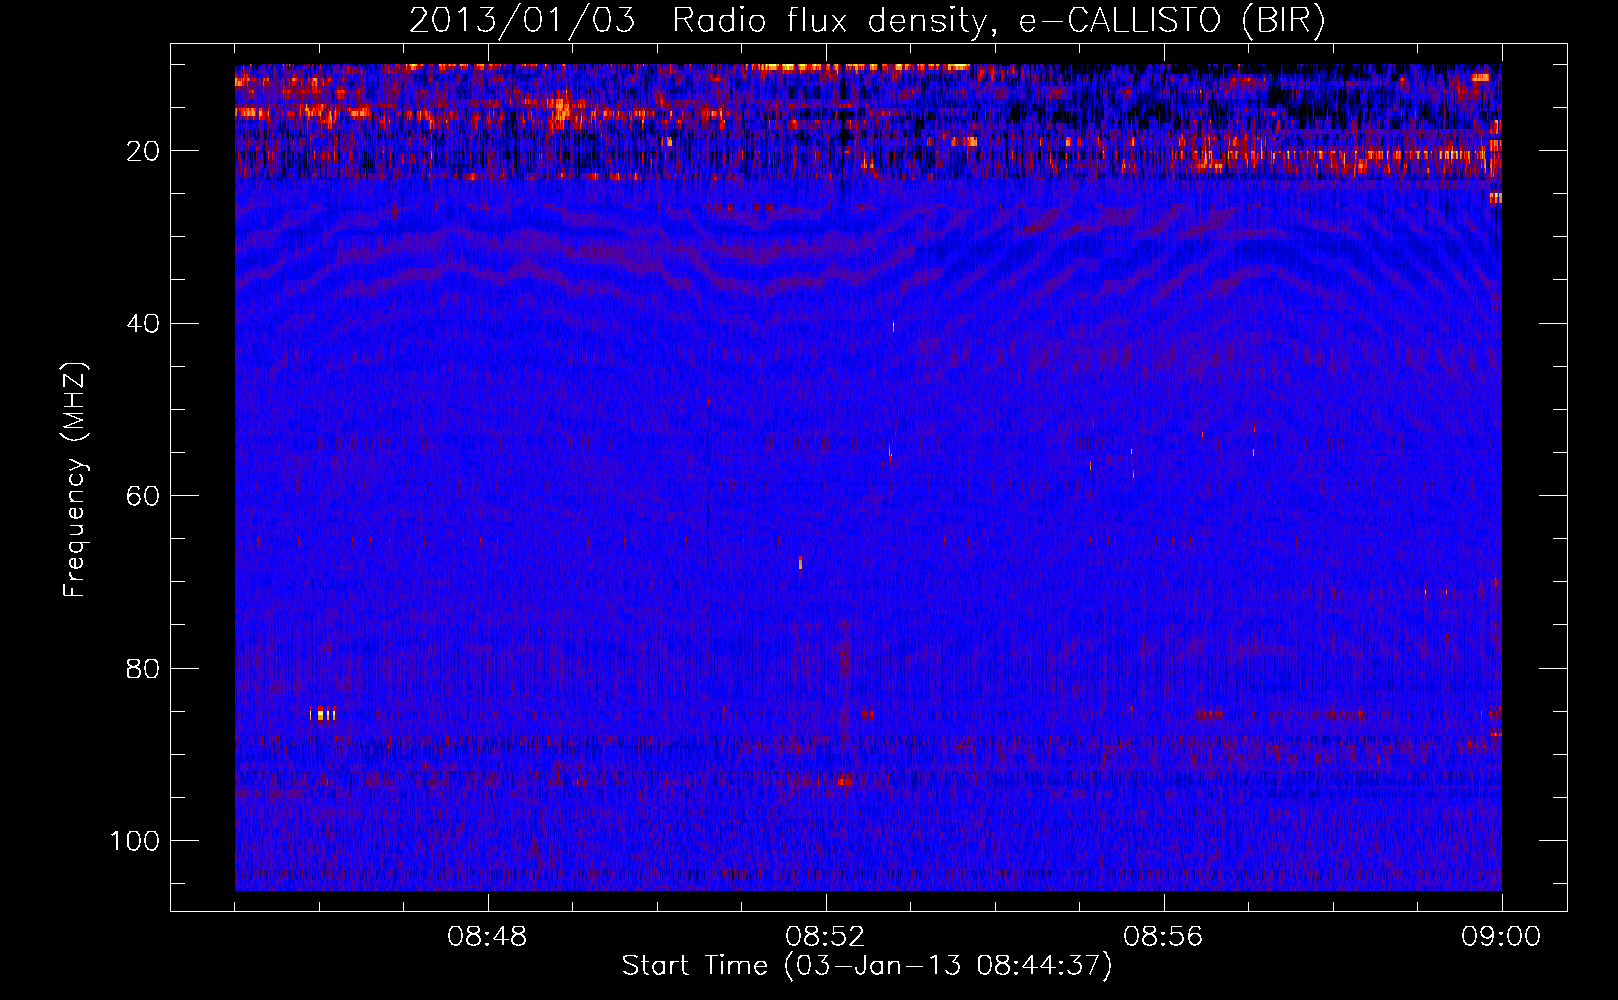Click the '20' frequency tick label
The width and height of the screenshot is (1618, 1000).
point(144,151)
